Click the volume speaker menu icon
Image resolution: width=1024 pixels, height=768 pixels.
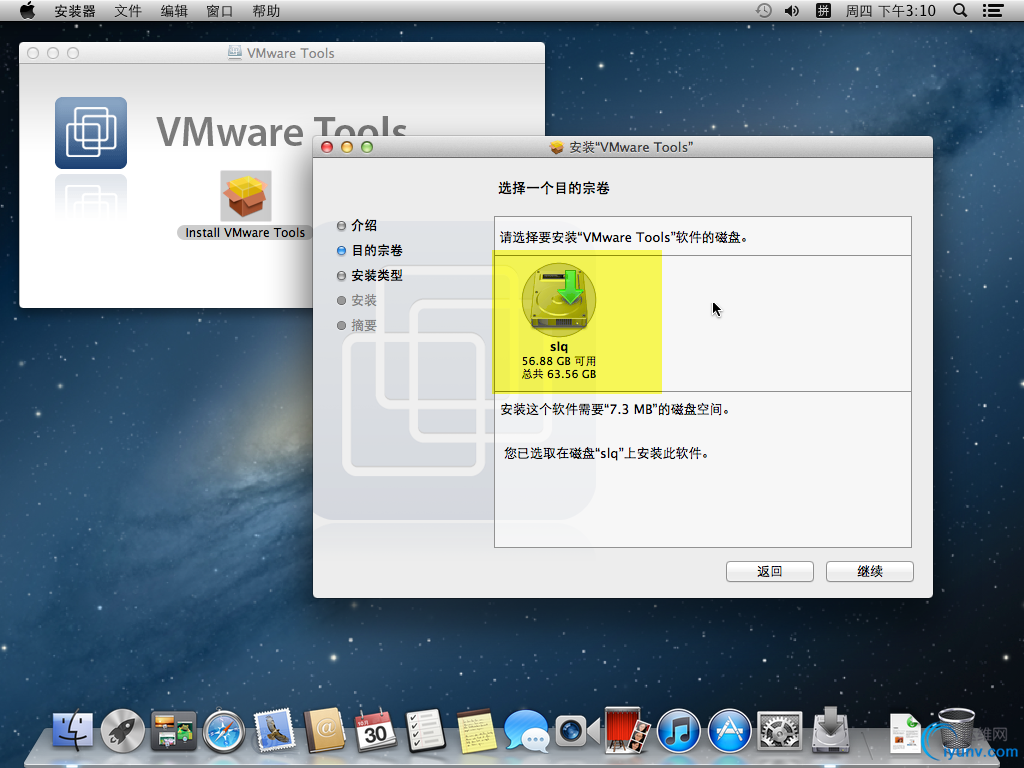point(792,10)
